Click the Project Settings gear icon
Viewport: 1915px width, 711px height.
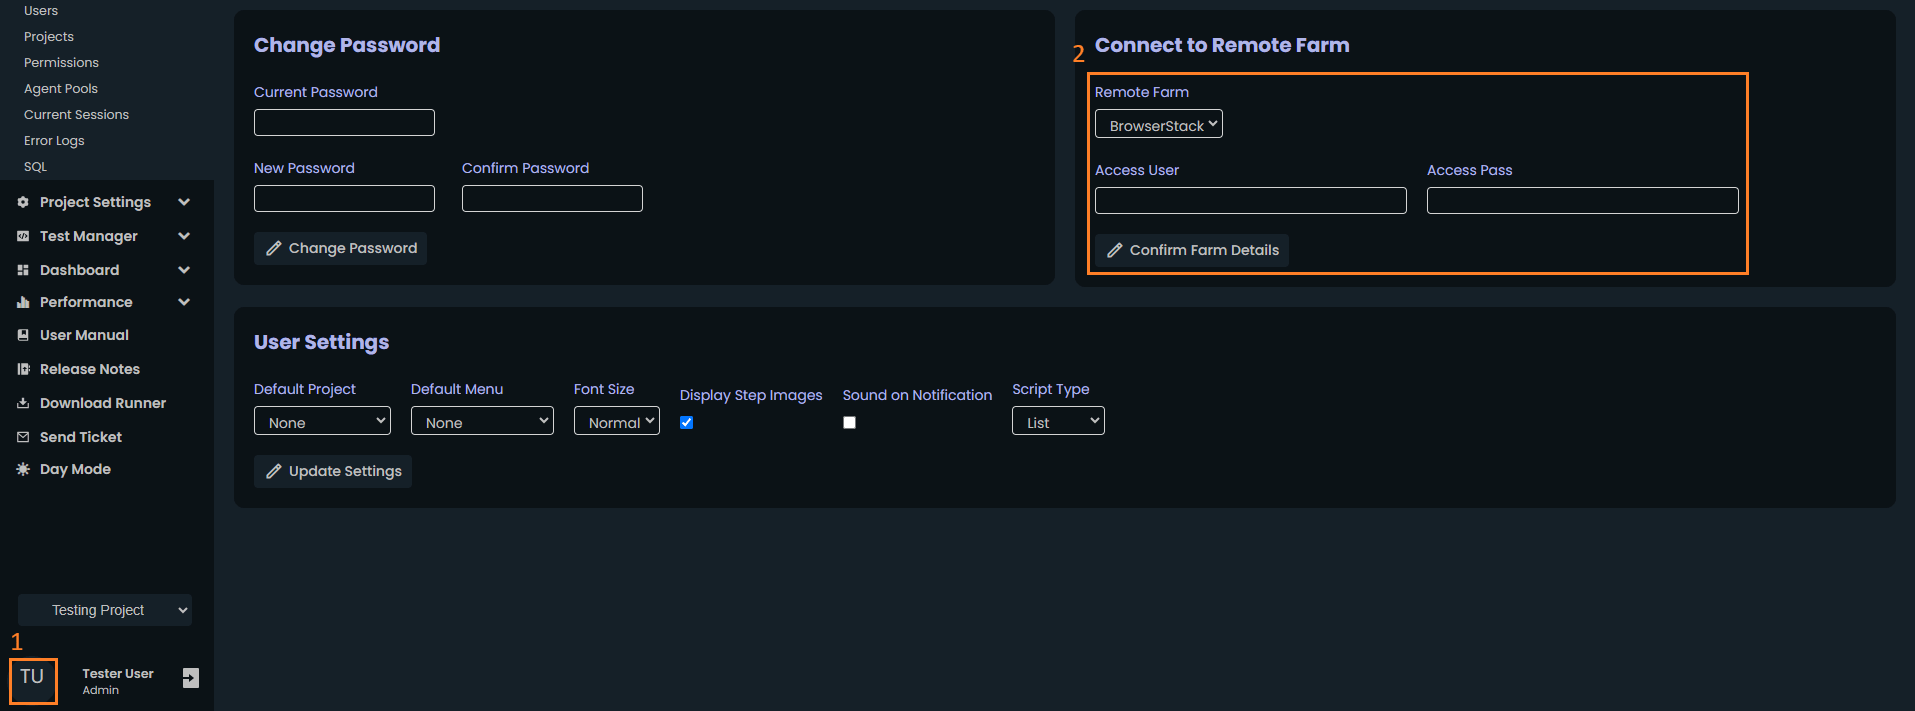point(23,202)
